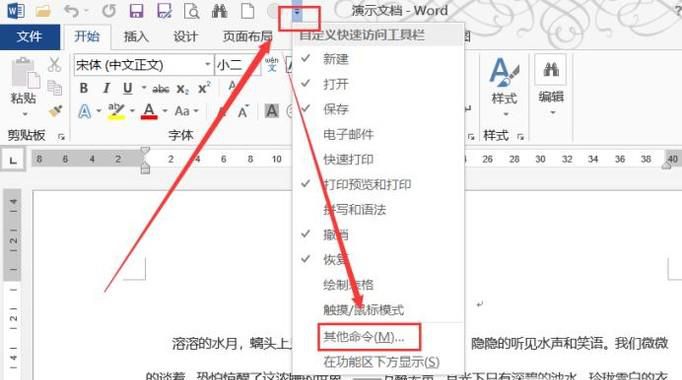Toggle Bold formatting

tap(84, 88)
